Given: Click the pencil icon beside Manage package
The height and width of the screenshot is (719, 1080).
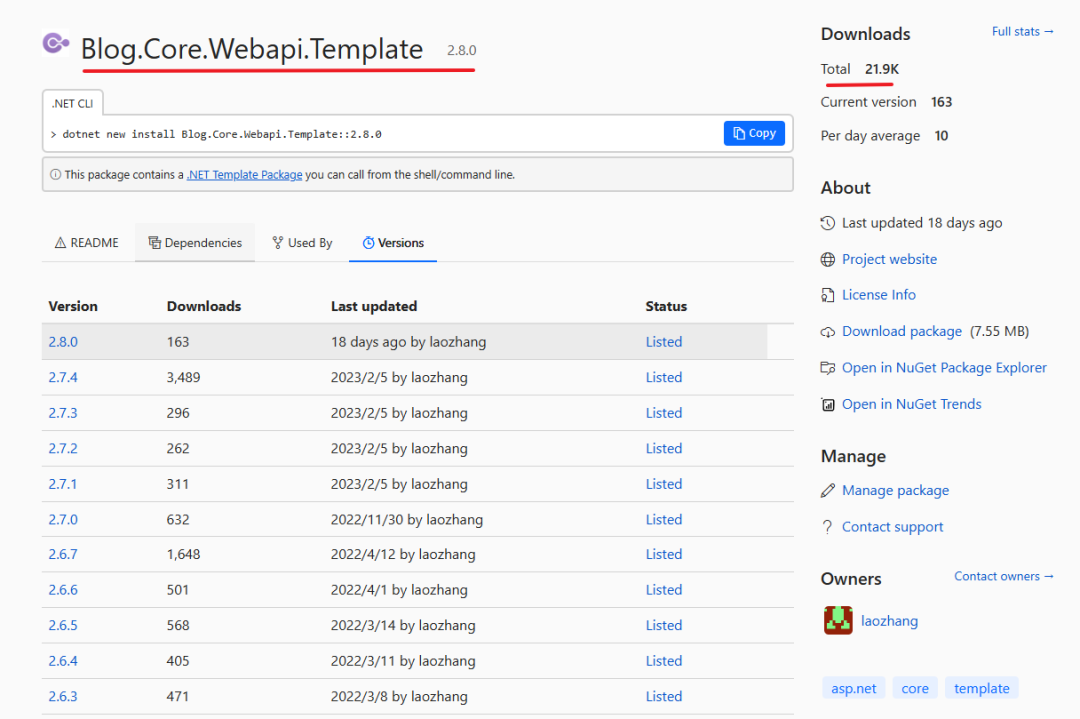Looking at the screenshot, I should 828,490.
